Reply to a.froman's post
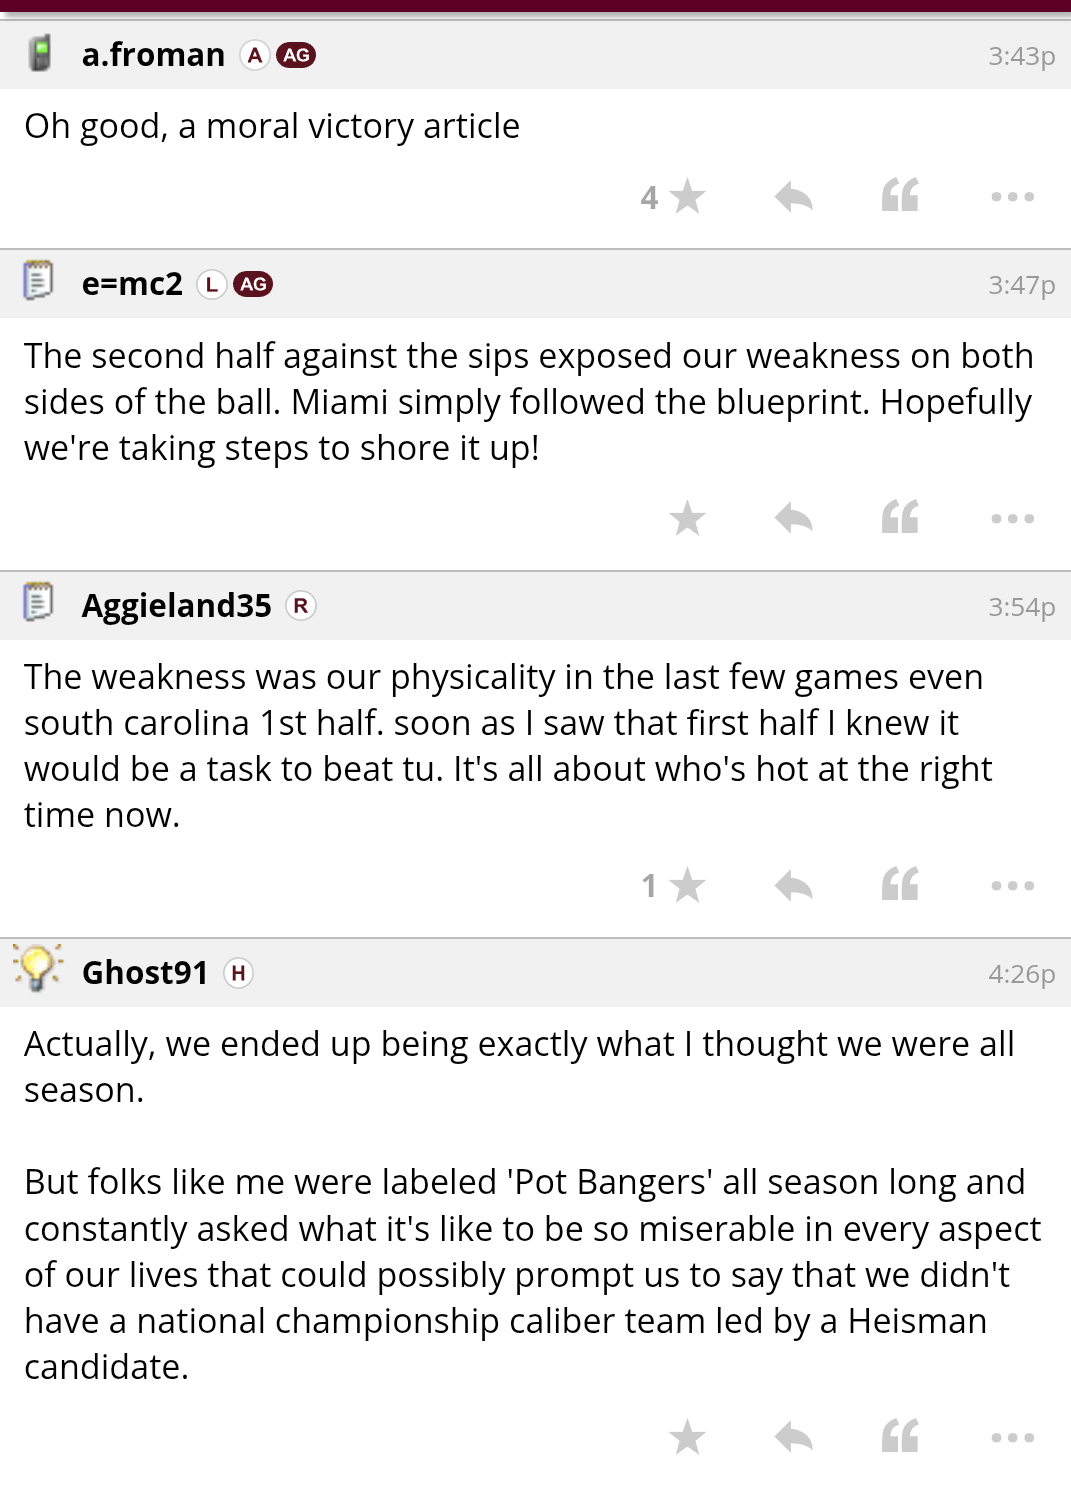The image size is (1071, 1487). click(x=794, y=197)
